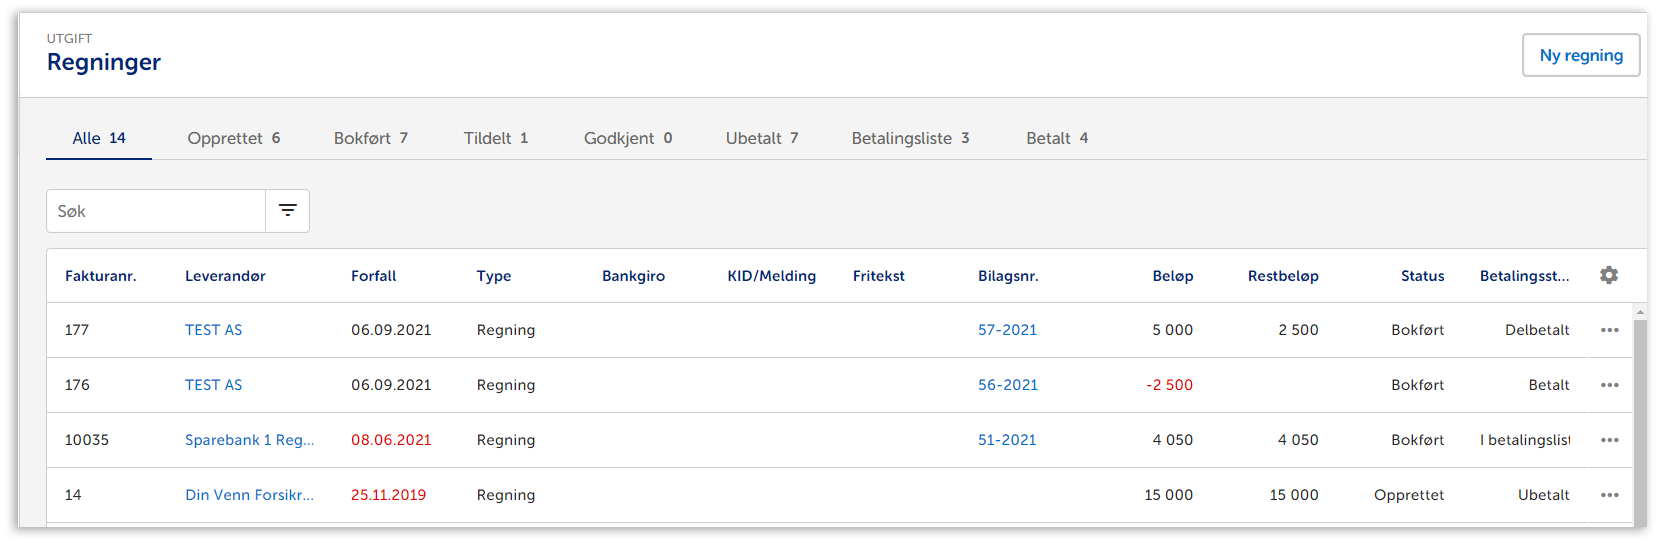Screen dimensions: 1662x545
Task: Sort by the Forfall column header
Action: 373,276
